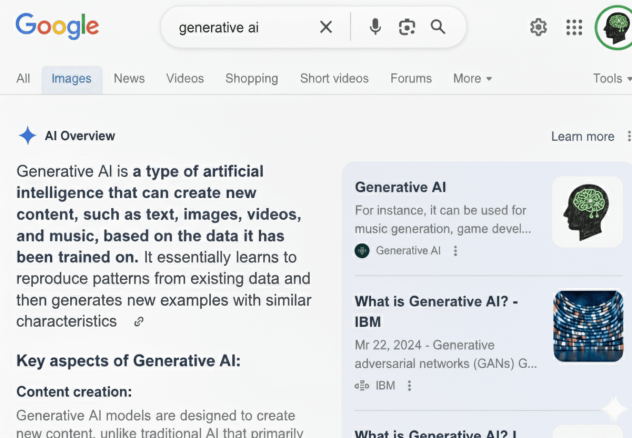This screenshot has width=632, height=438.
Task: Click the Generative AI source favicon
Action: 362,251
